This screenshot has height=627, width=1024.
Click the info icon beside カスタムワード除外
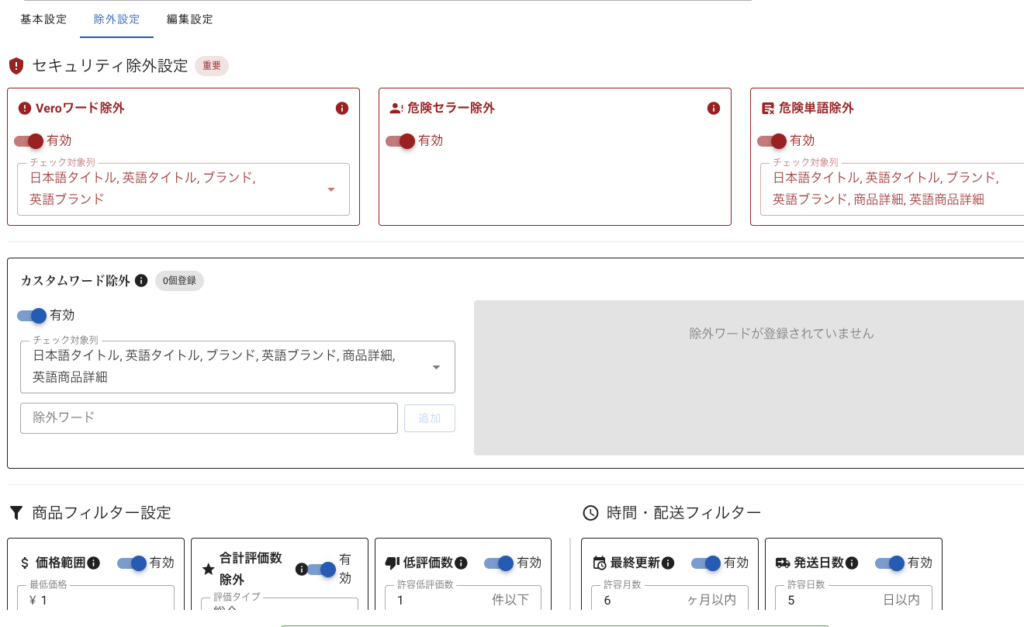(x=141, y=281)
